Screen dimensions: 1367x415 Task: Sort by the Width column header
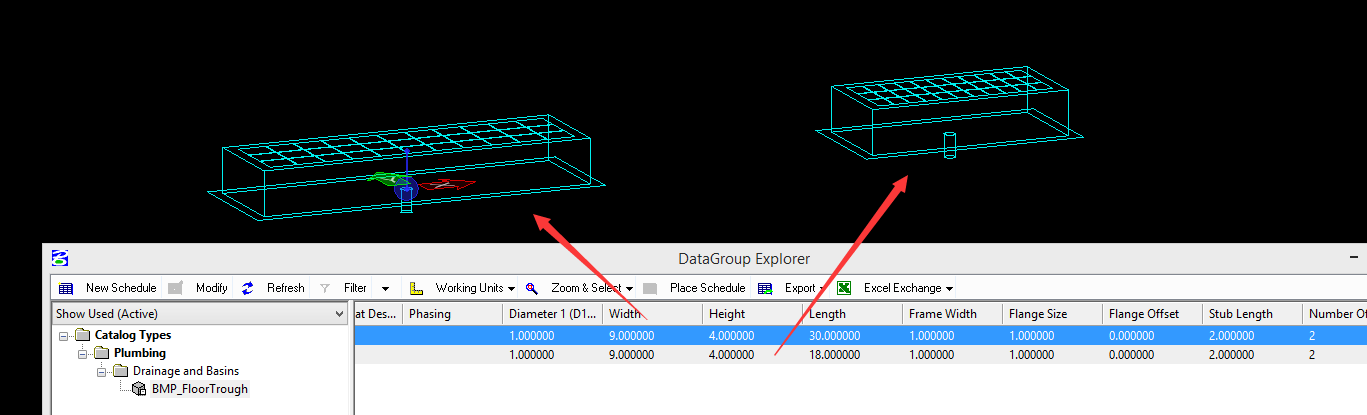click(x=652, y=314)
